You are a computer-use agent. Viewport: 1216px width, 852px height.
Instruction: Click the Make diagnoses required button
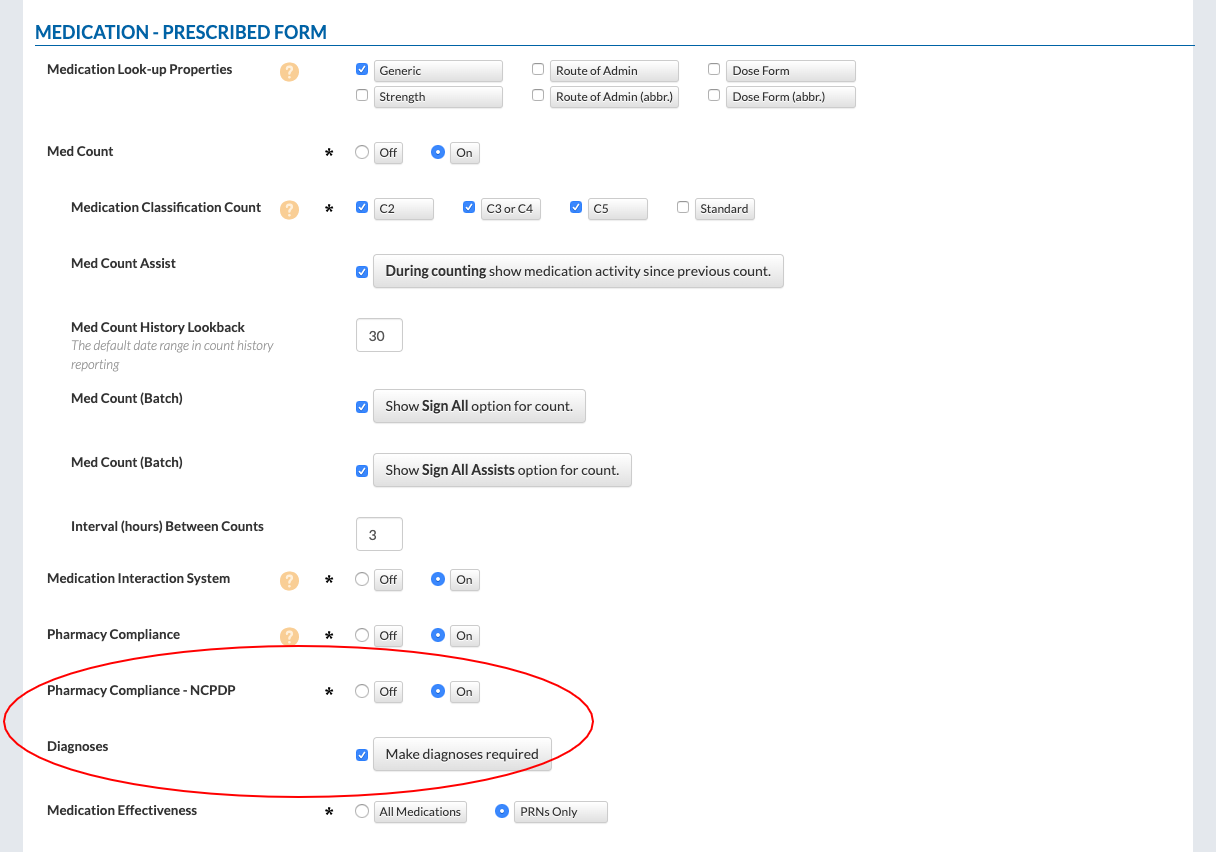pos(461,754)
